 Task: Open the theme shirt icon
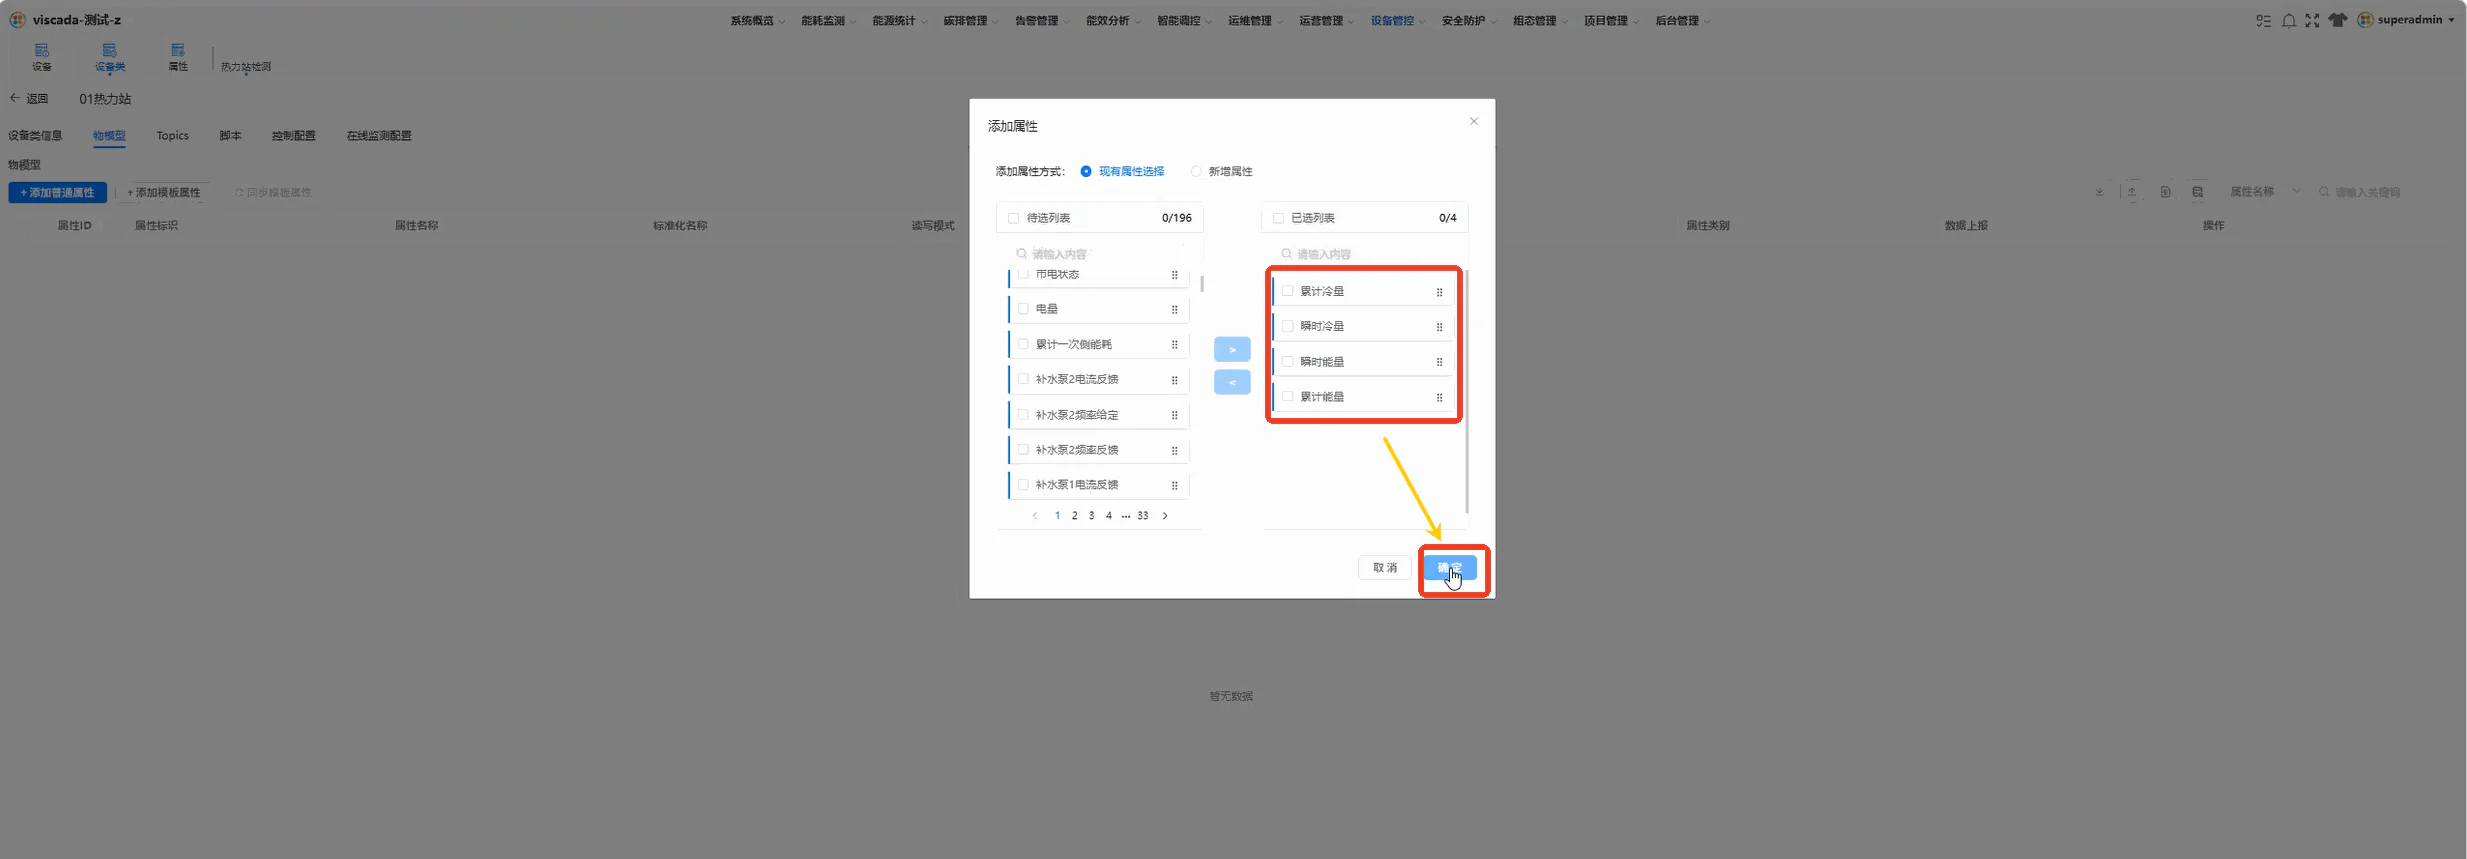pos(2337,20)
